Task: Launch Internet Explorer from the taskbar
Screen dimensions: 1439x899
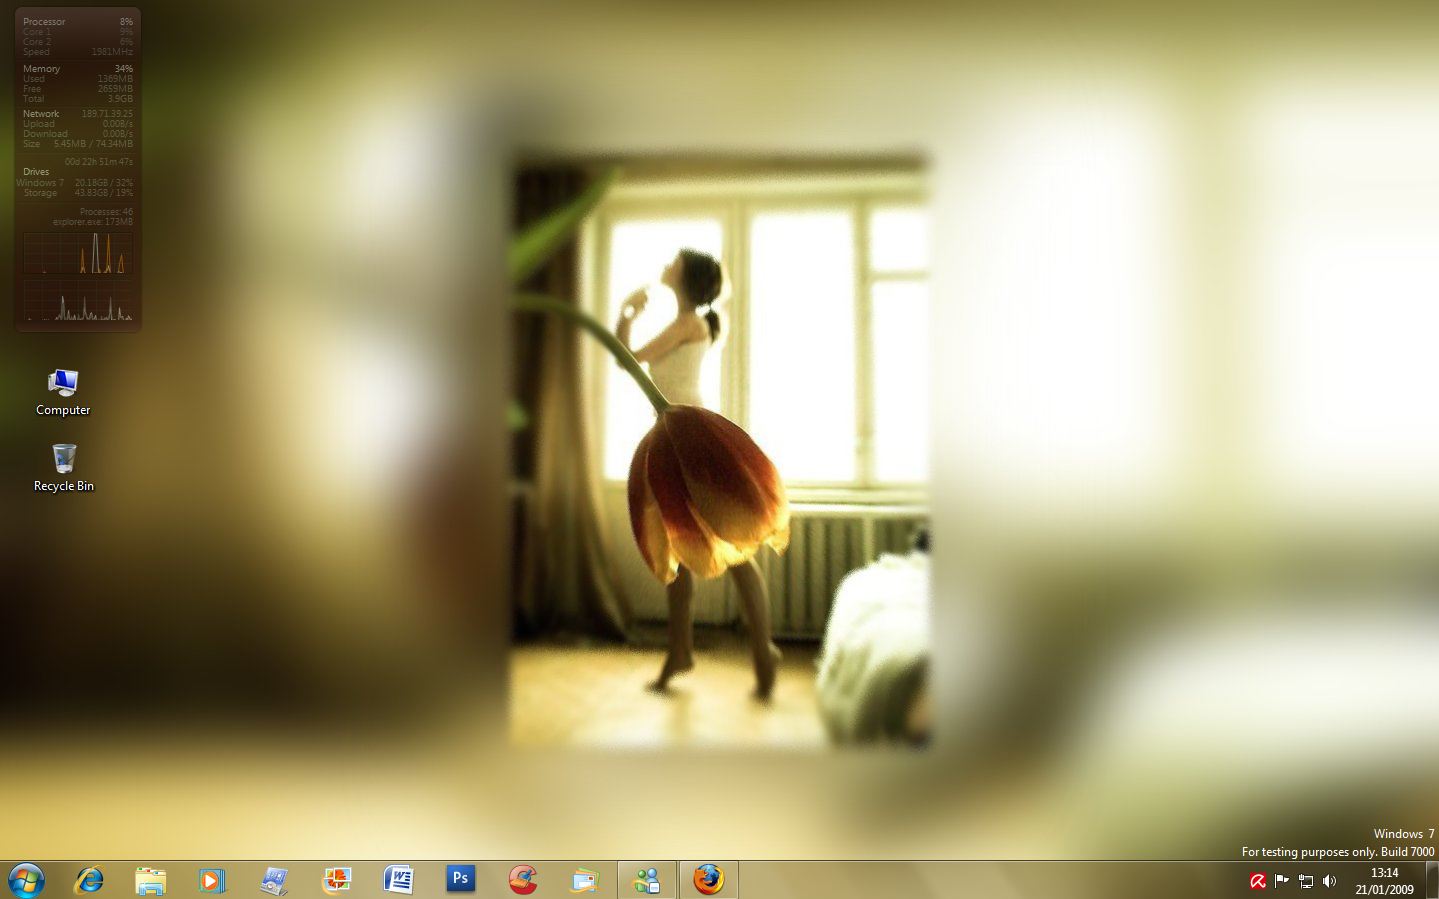Action: [89, 880]
